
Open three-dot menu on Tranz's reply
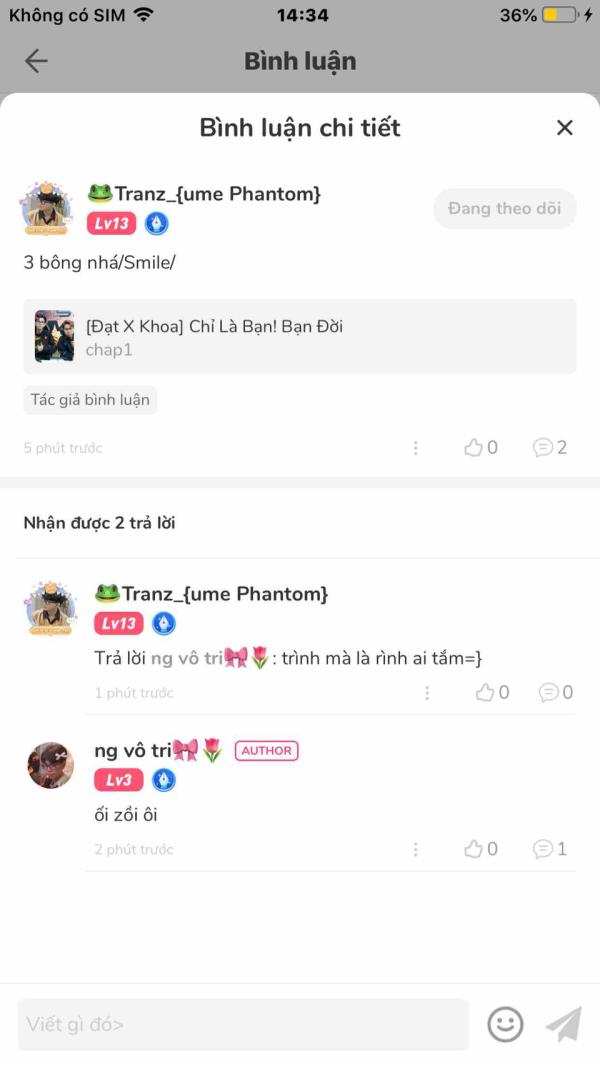point(427,693)
